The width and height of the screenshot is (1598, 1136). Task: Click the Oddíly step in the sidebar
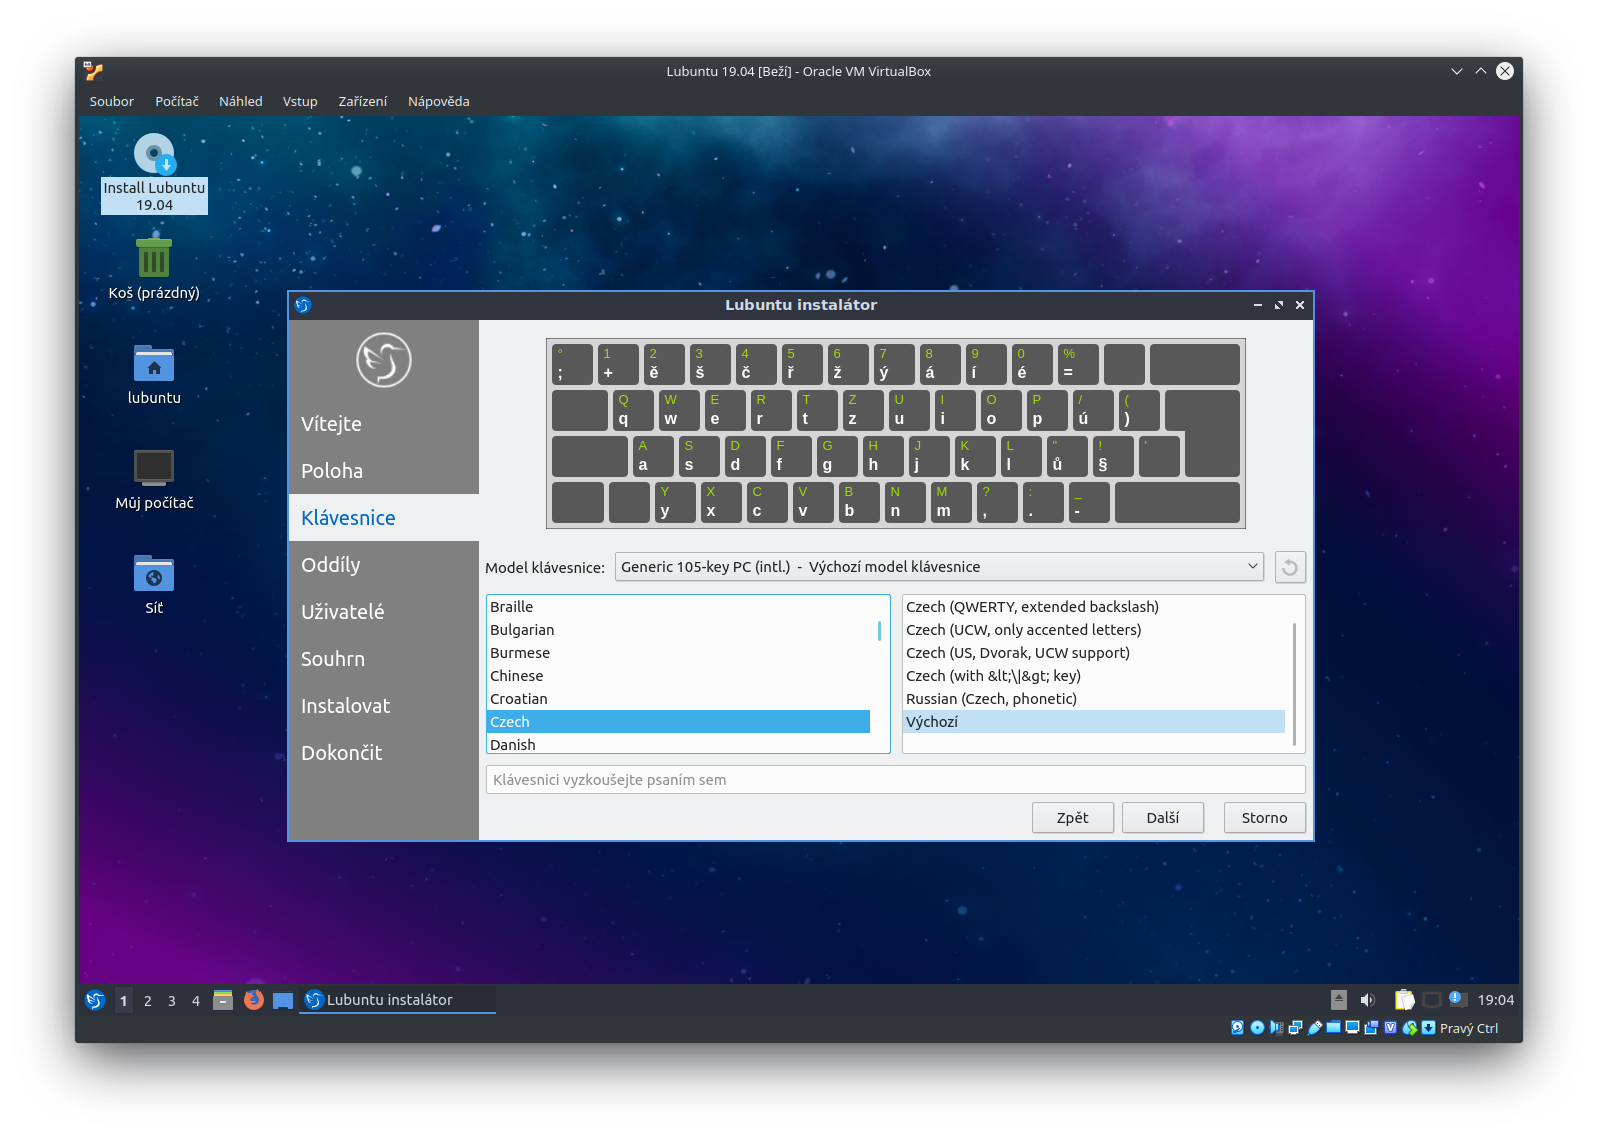pyautogui.click(x=384, y=565)
